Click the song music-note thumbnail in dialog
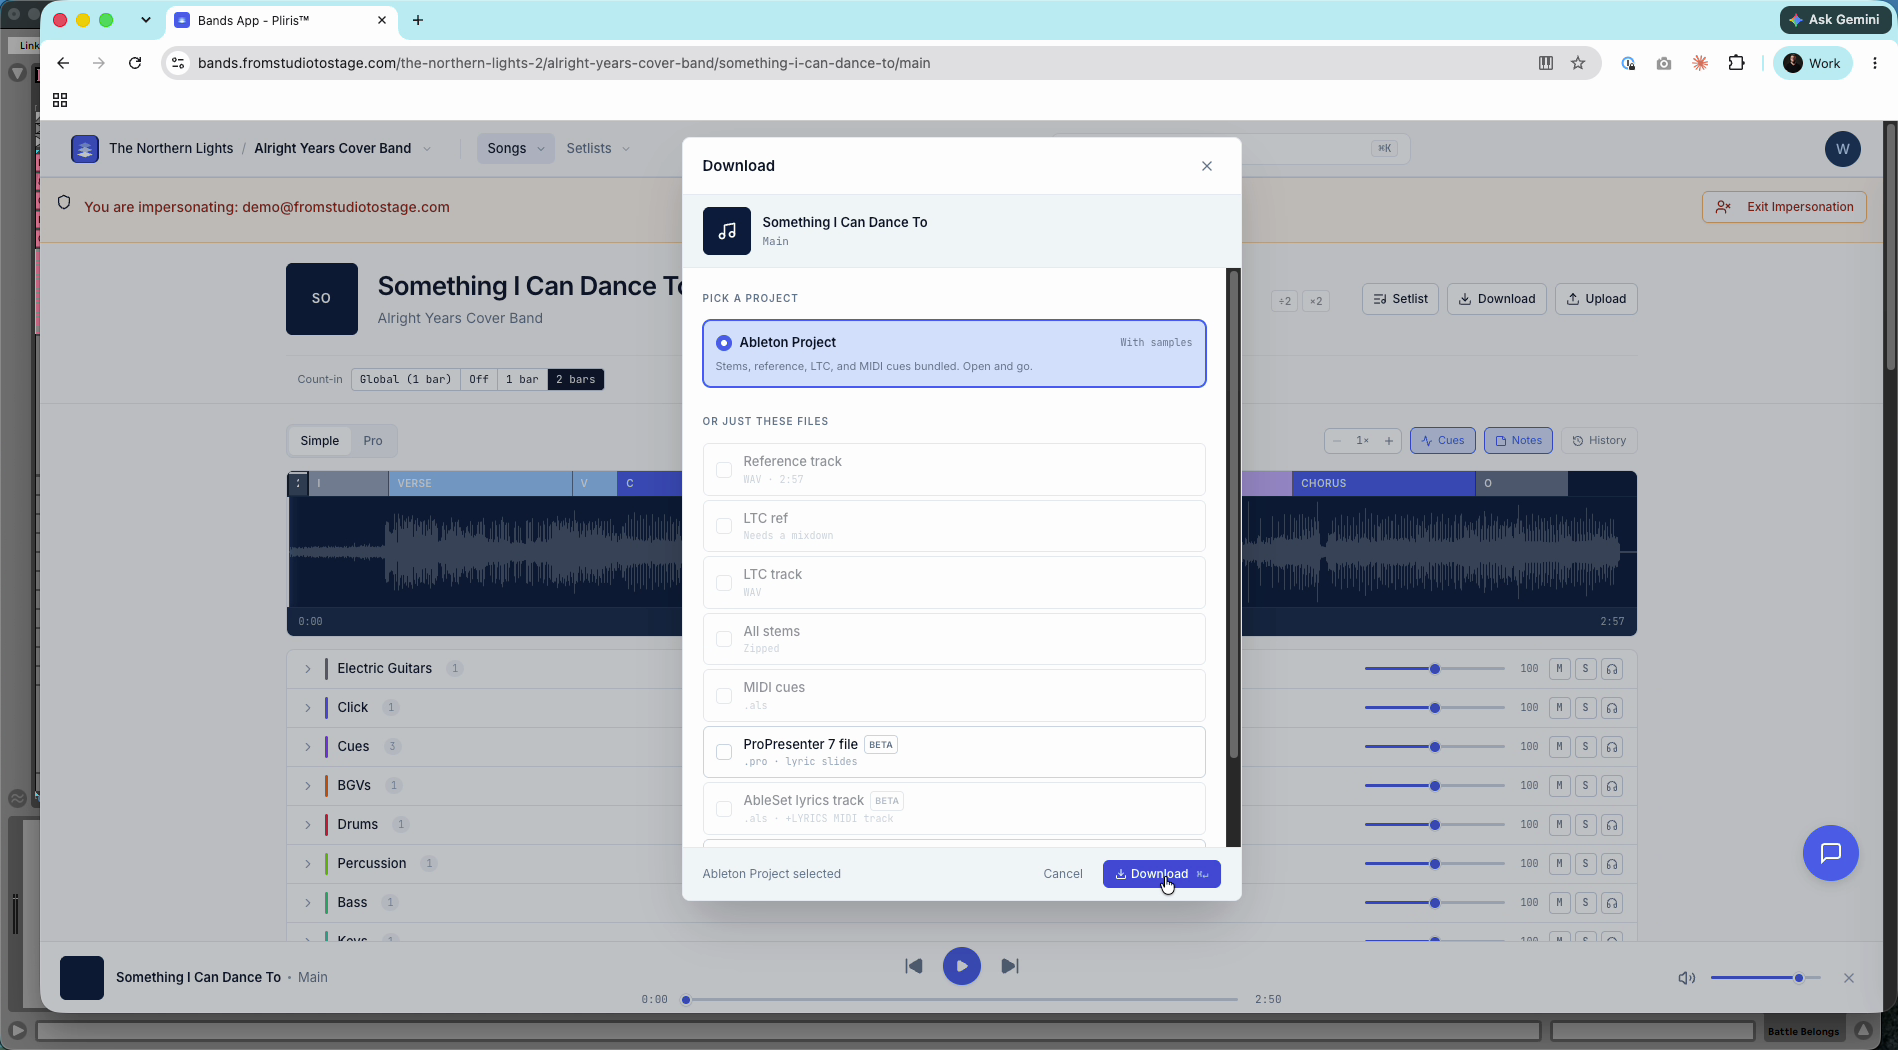Viewport: 1898px width, 1050px height. [x=727, y=231]
